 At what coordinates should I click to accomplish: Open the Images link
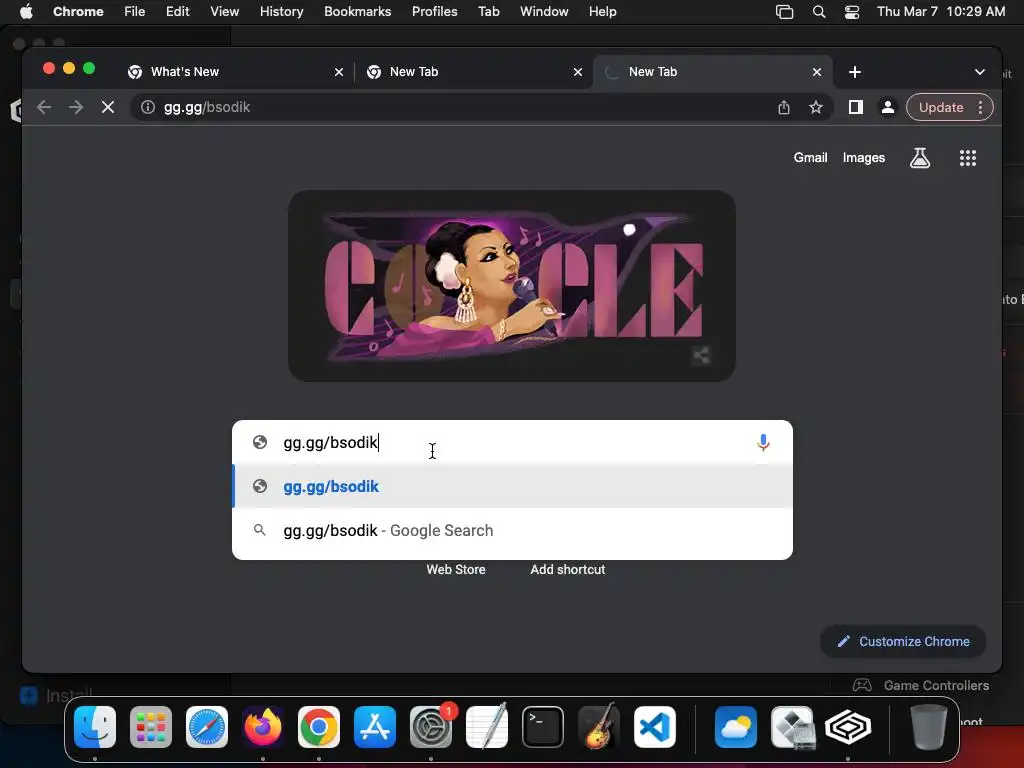[x=863, y=157]
